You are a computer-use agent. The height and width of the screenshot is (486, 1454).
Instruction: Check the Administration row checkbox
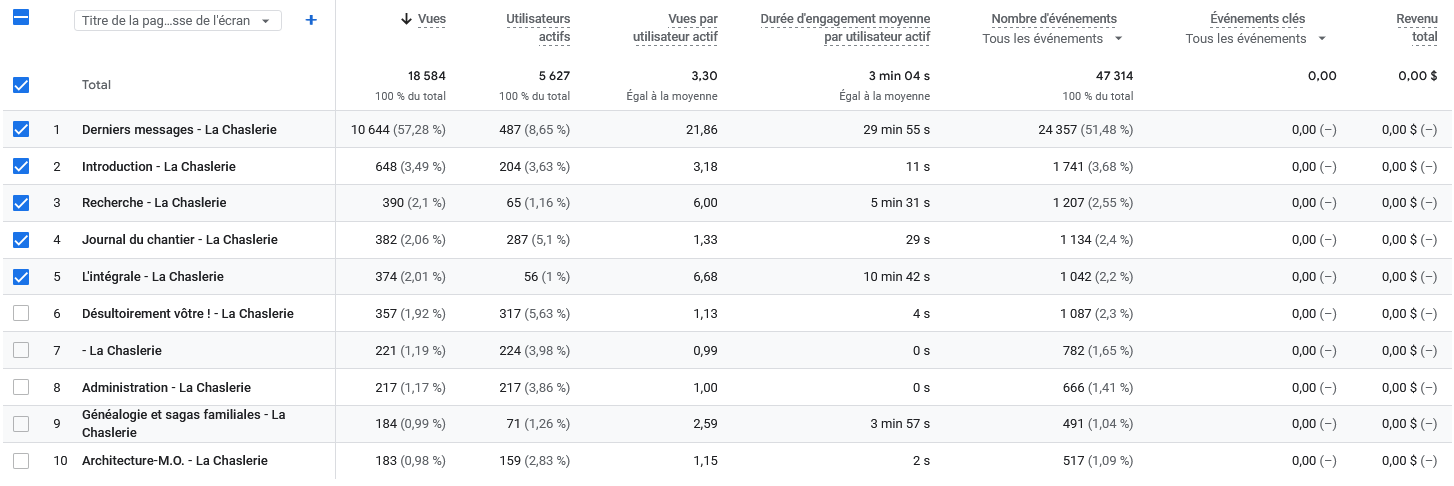(21, 387)
